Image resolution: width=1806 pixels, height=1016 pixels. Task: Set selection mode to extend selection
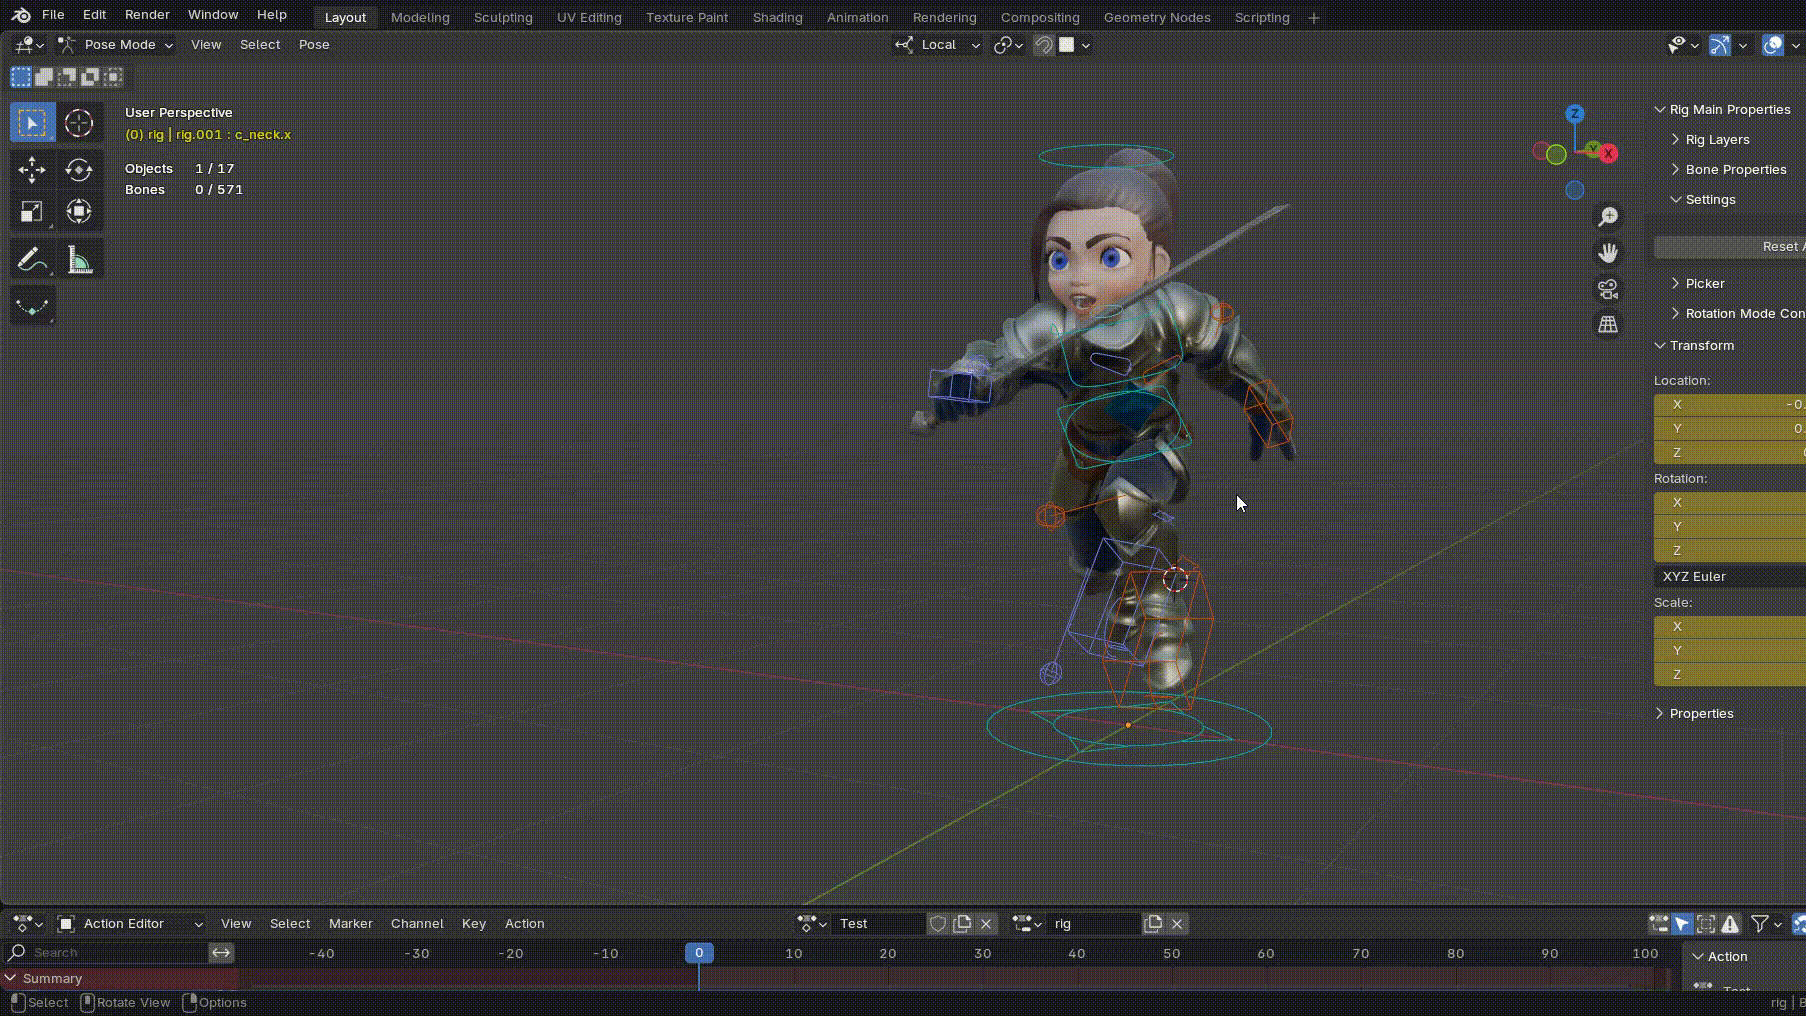pos(44,77)
